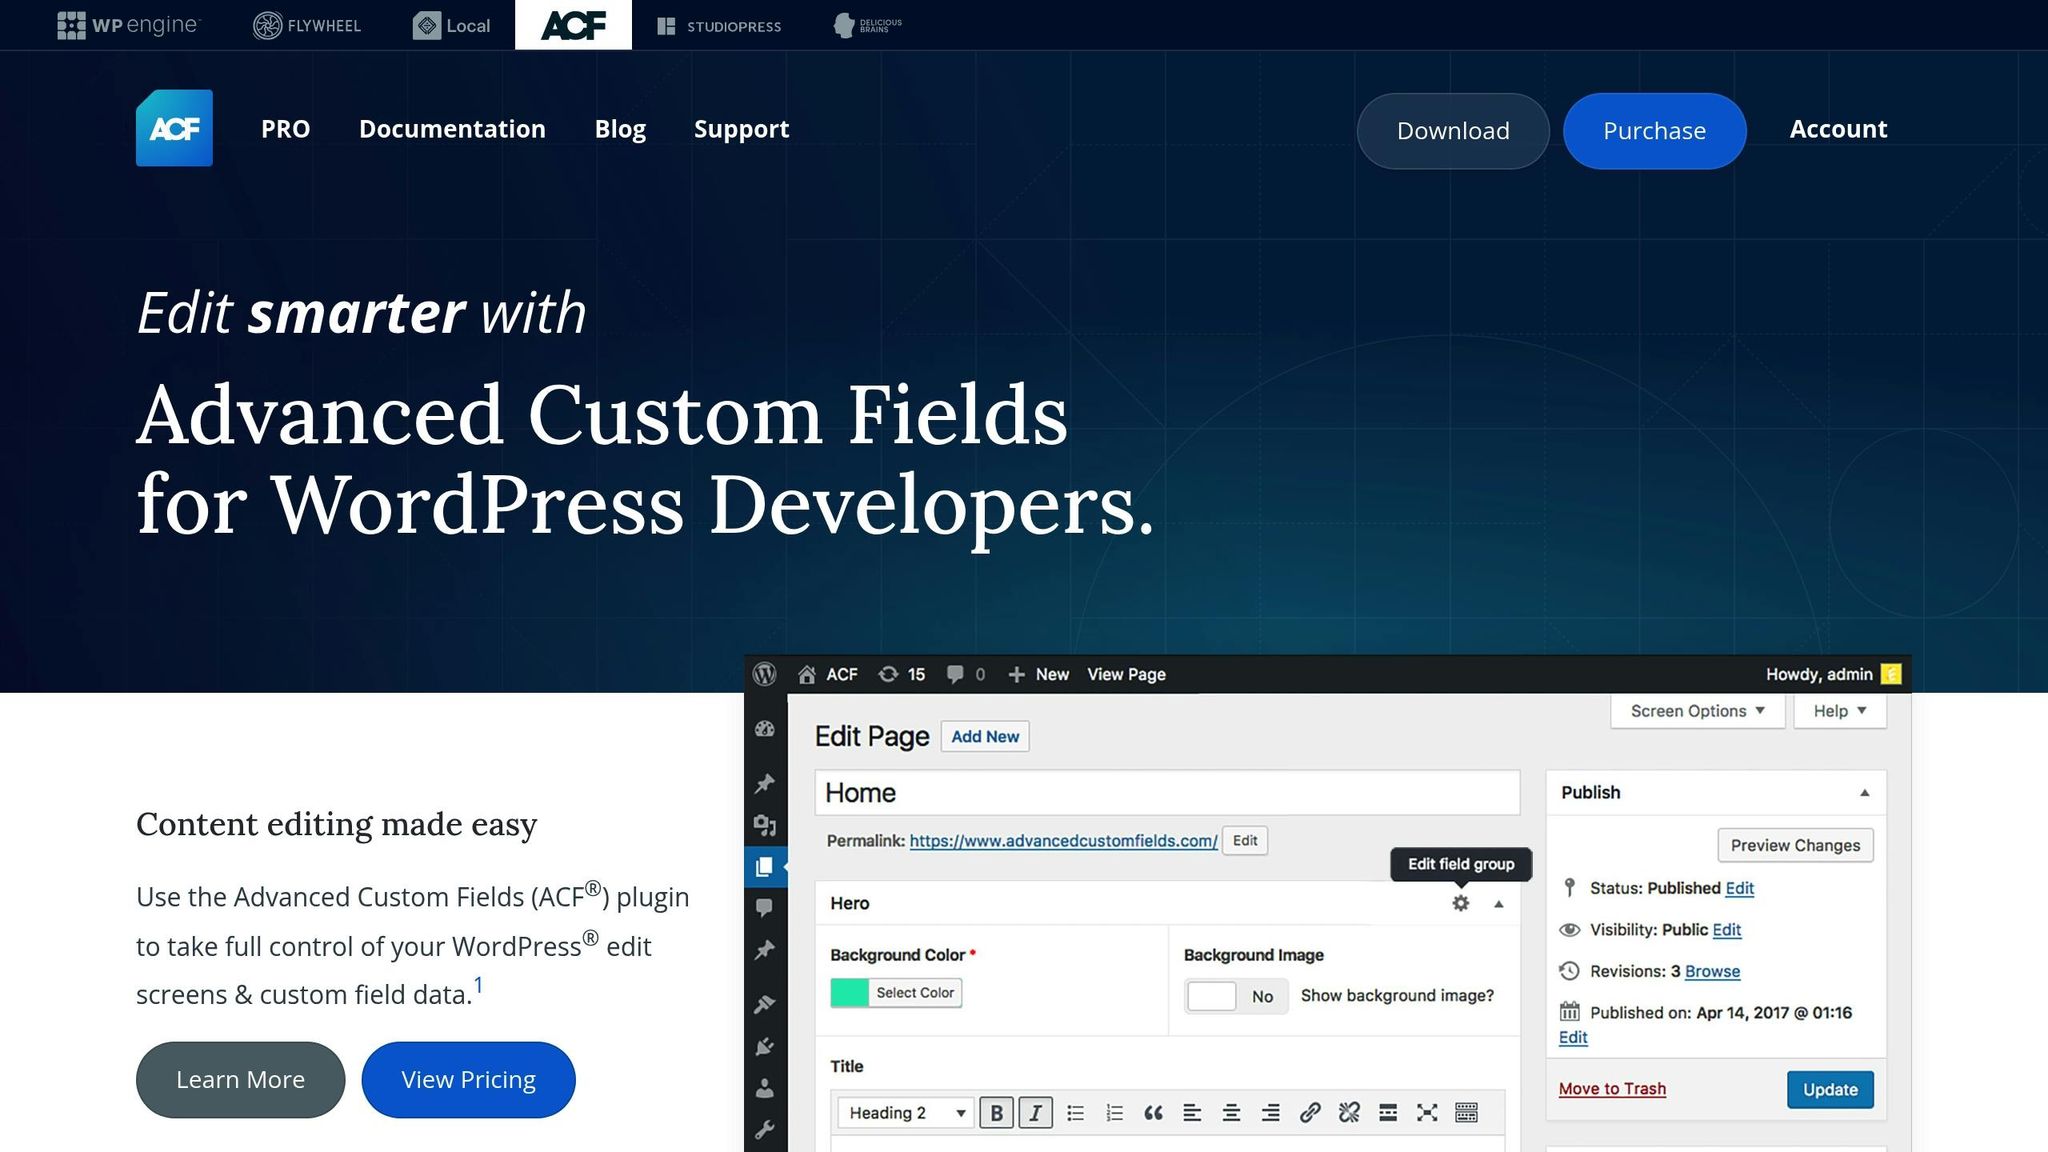Open Dashboard from the admin sidebar

tap(765, 729)
